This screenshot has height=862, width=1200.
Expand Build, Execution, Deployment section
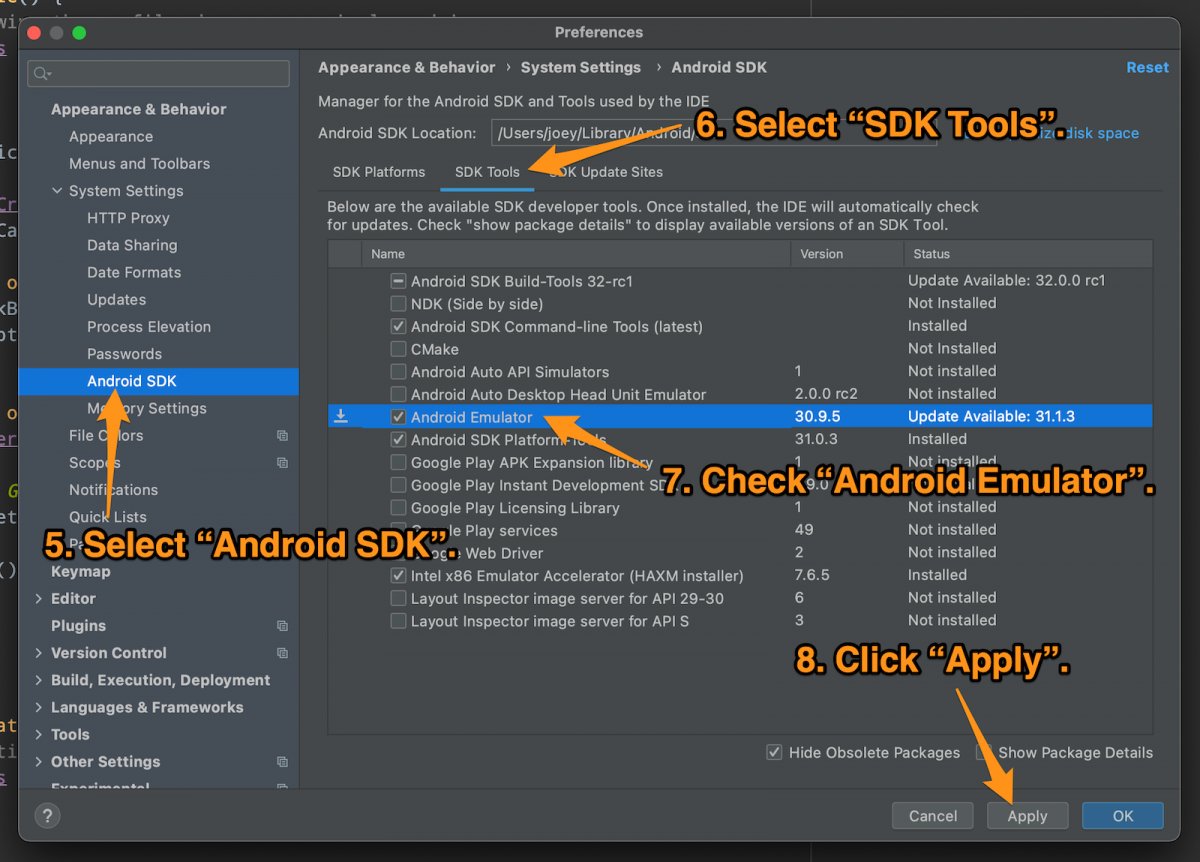[x=38, y=680]
